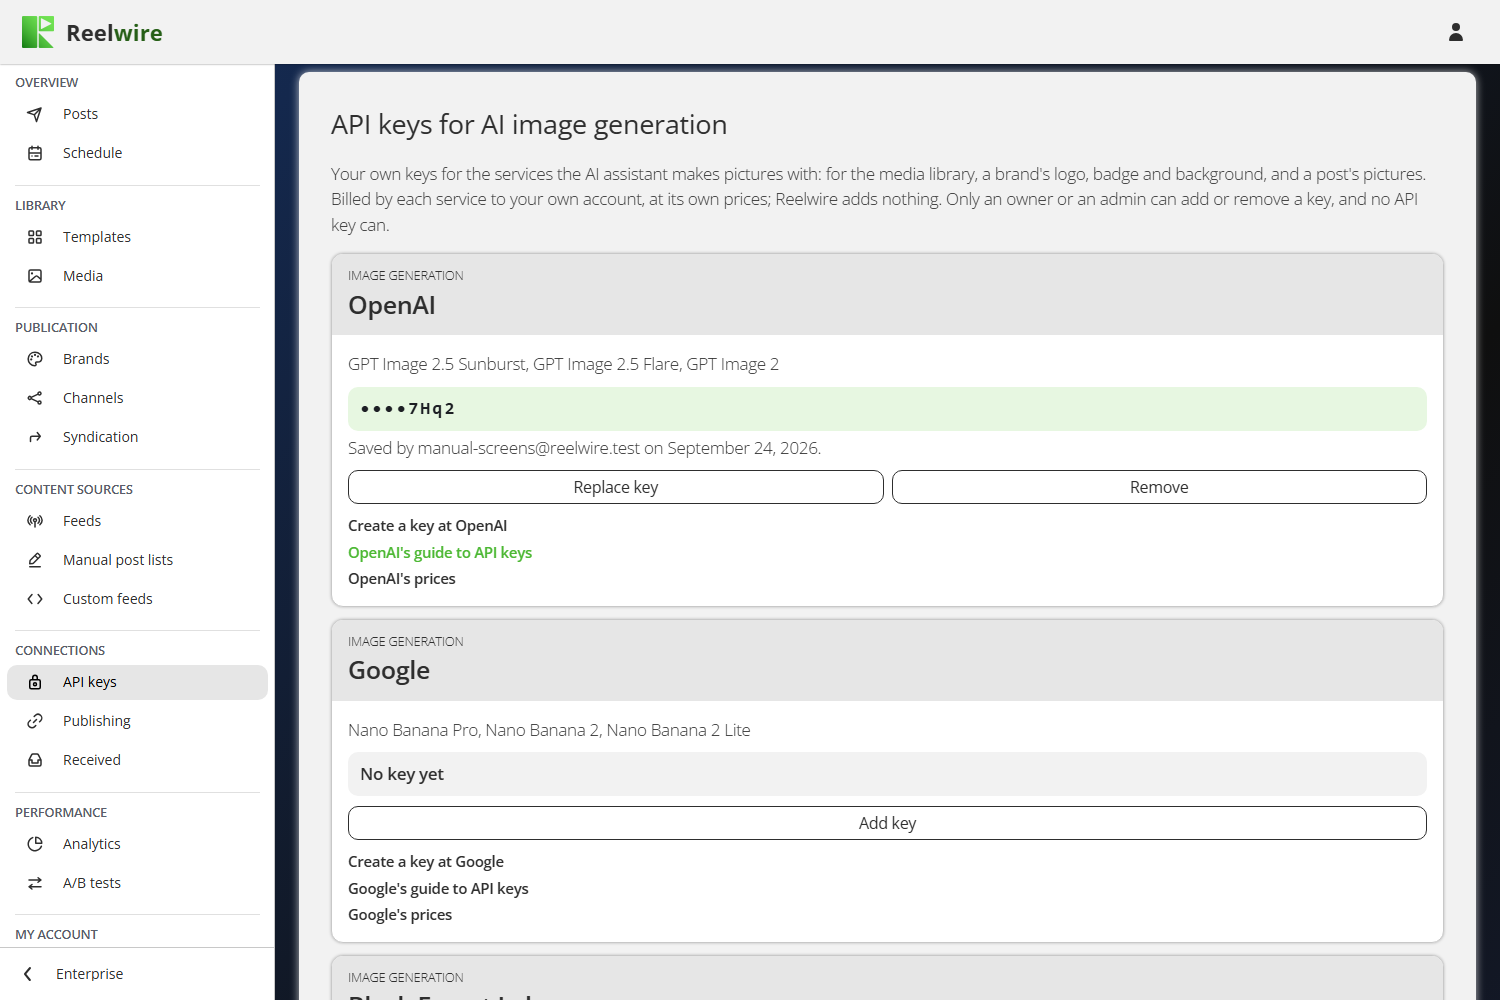
Task: Open A/B tests
Action: pyautogui.click(x=137, y=883)
